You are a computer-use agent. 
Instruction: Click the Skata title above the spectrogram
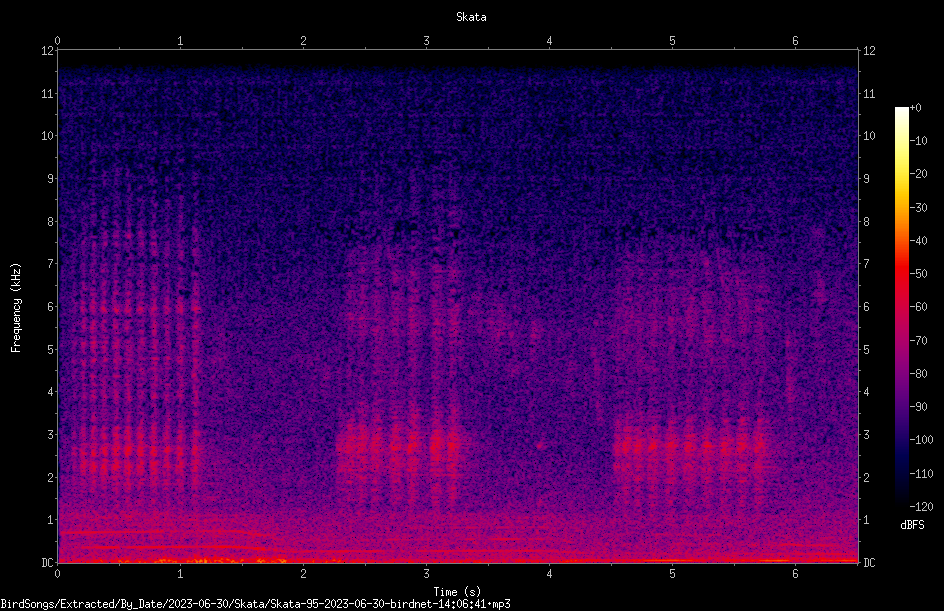tap(471, 17)
